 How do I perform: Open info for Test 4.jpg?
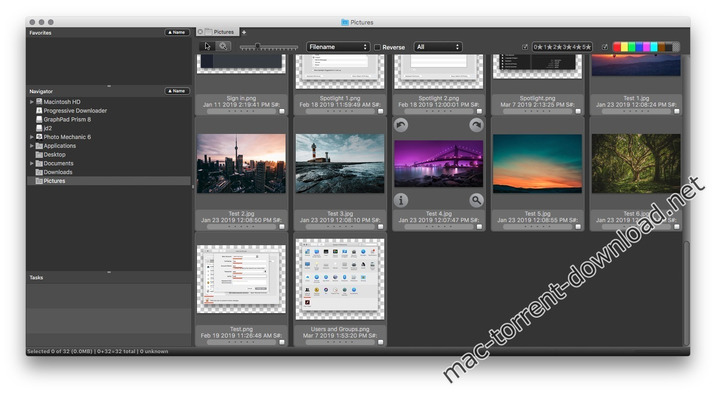(x=401, y=200)
